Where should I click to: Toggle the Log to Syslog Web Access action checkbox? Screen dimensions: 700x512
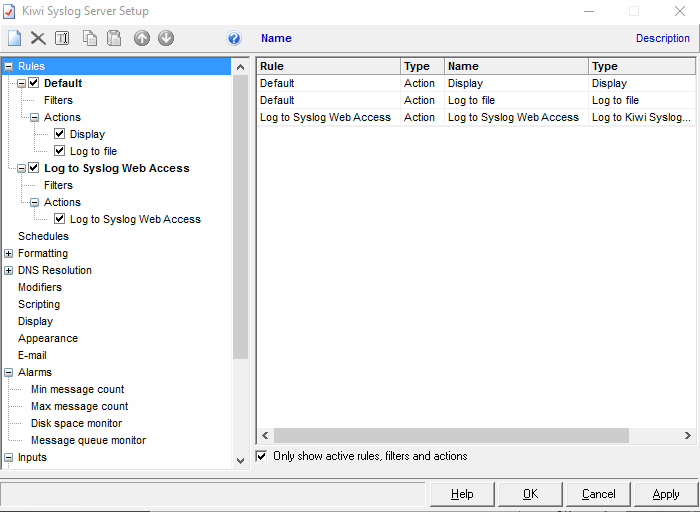(59, 219)
